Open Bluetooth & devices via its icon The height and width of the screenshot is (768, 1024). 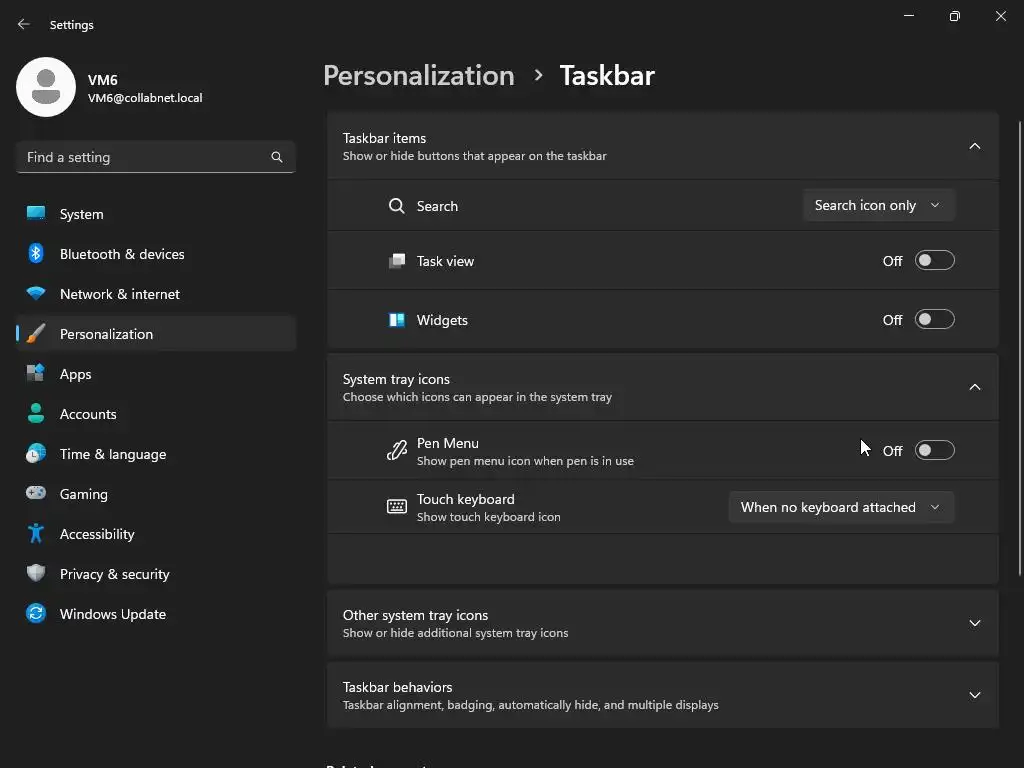click(36, 254)
